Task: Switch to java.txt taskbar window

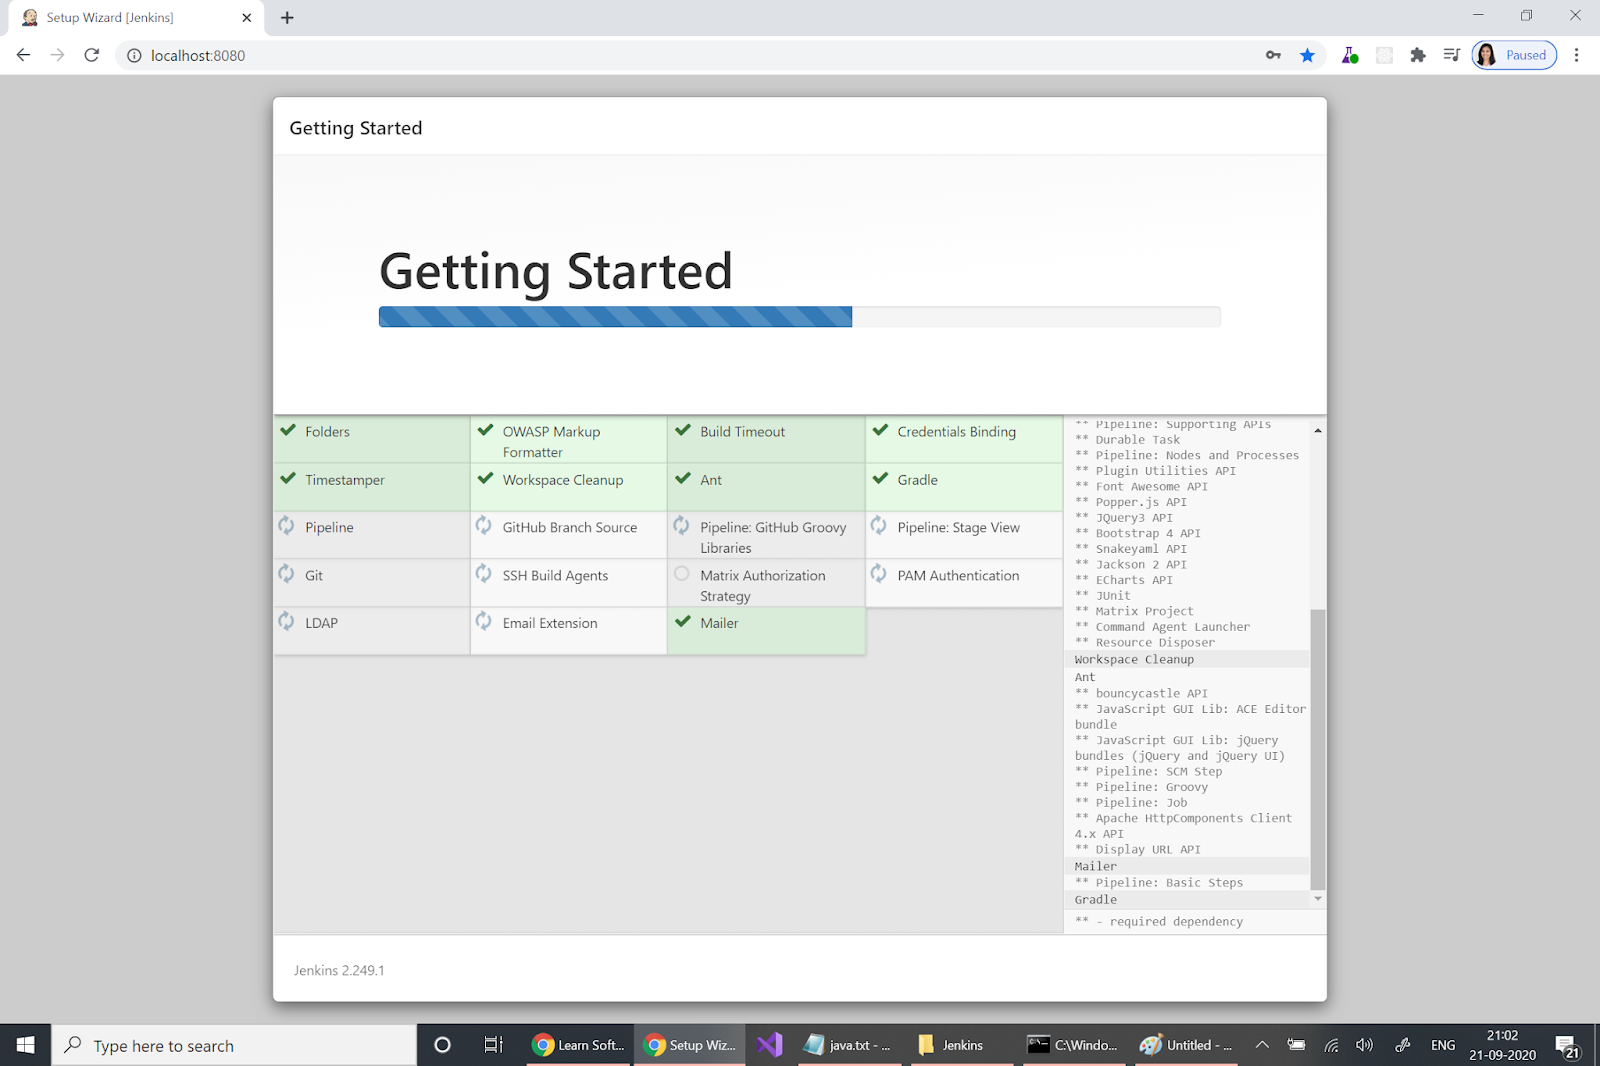Action: pos(847,1045)
